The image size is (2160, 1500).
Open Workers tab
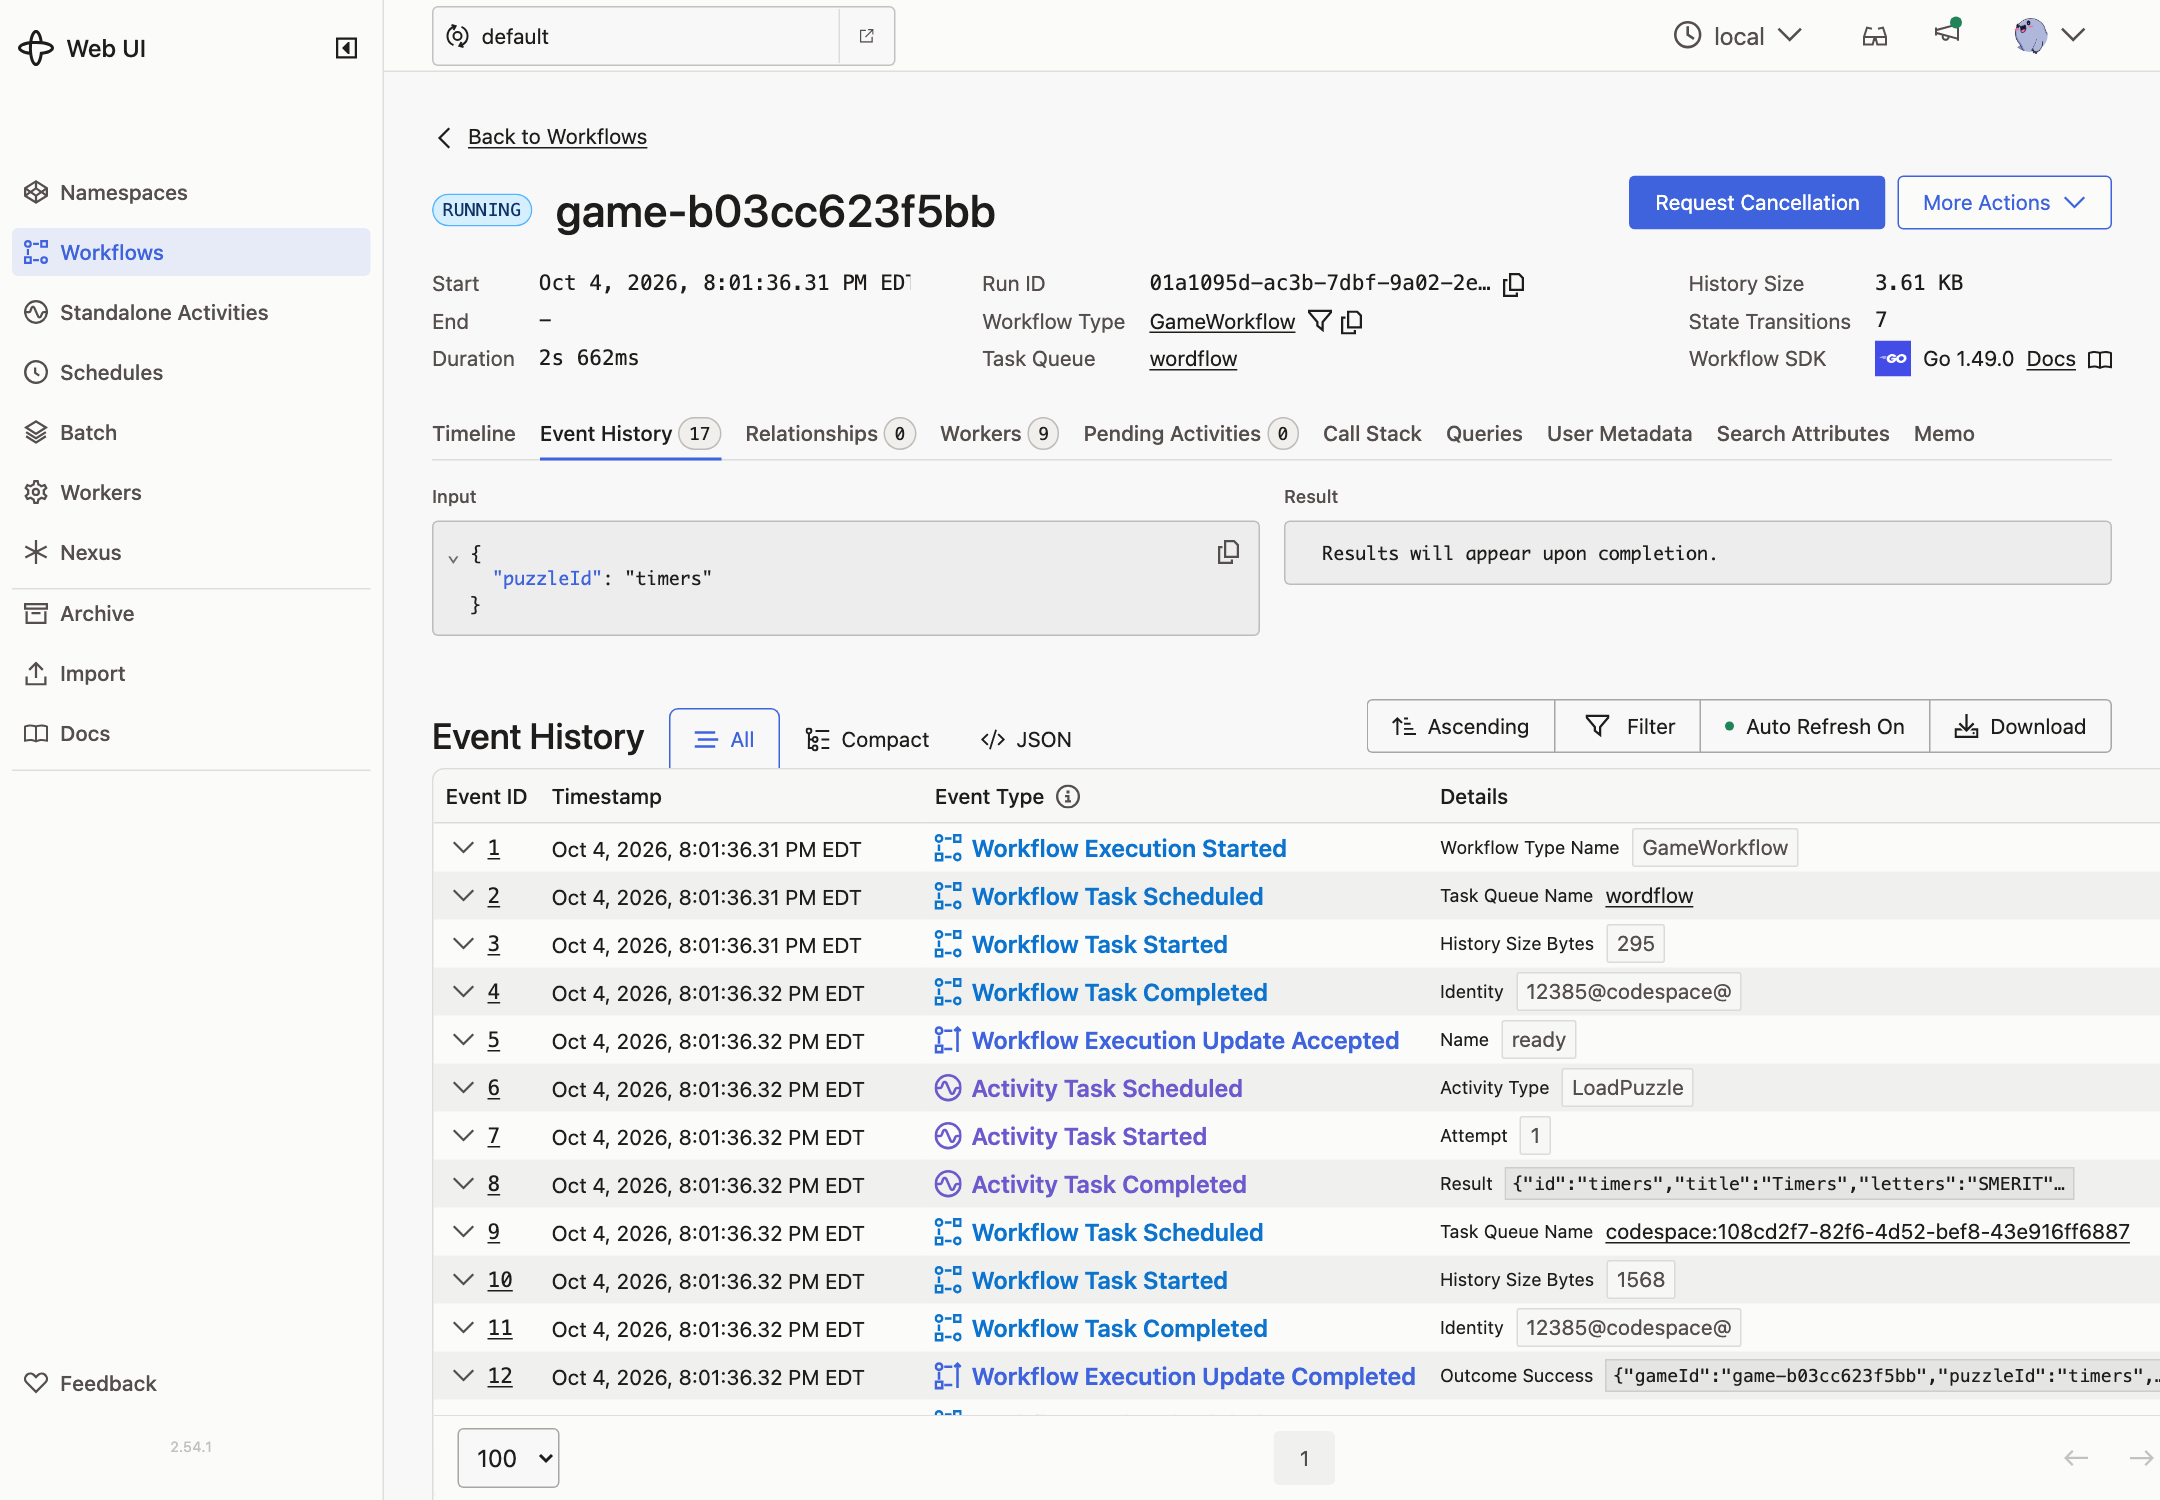[x=998, y=434]
